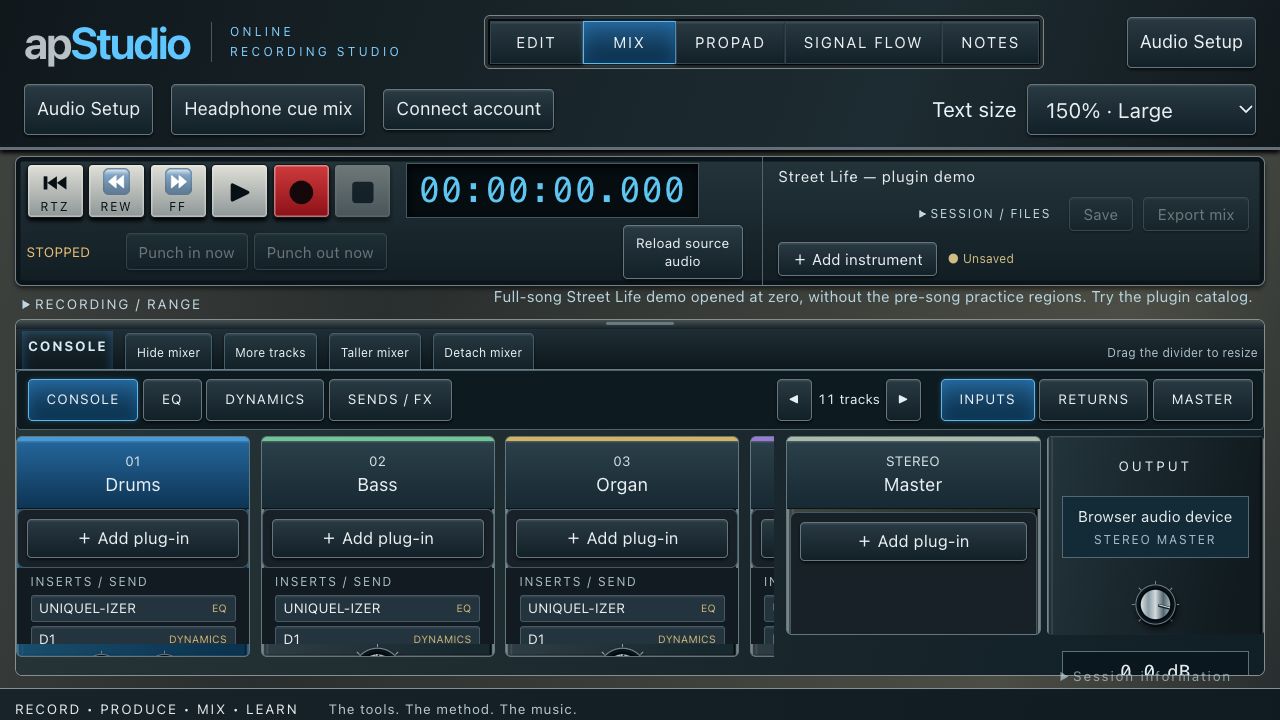Click Audio Setup beside Headphone cue mix

[88, 109]
